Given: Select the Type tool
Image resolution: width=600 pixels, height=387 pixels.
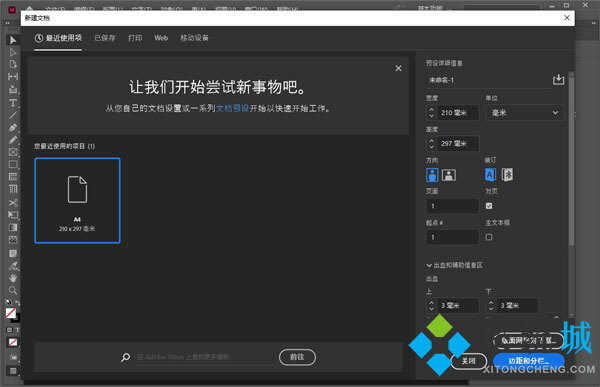Looking at the screenshot, I should (x=13, y=103).
